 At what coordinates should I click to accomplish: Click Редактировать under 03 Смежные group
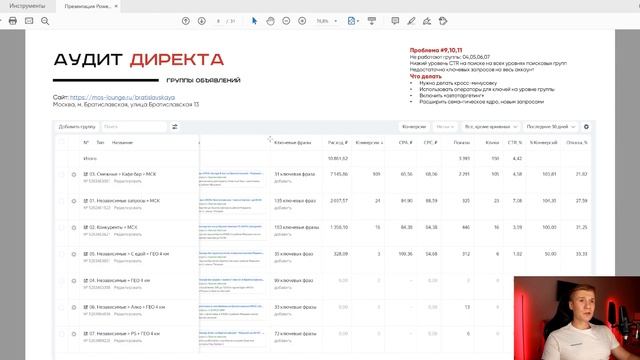point(128,181)
